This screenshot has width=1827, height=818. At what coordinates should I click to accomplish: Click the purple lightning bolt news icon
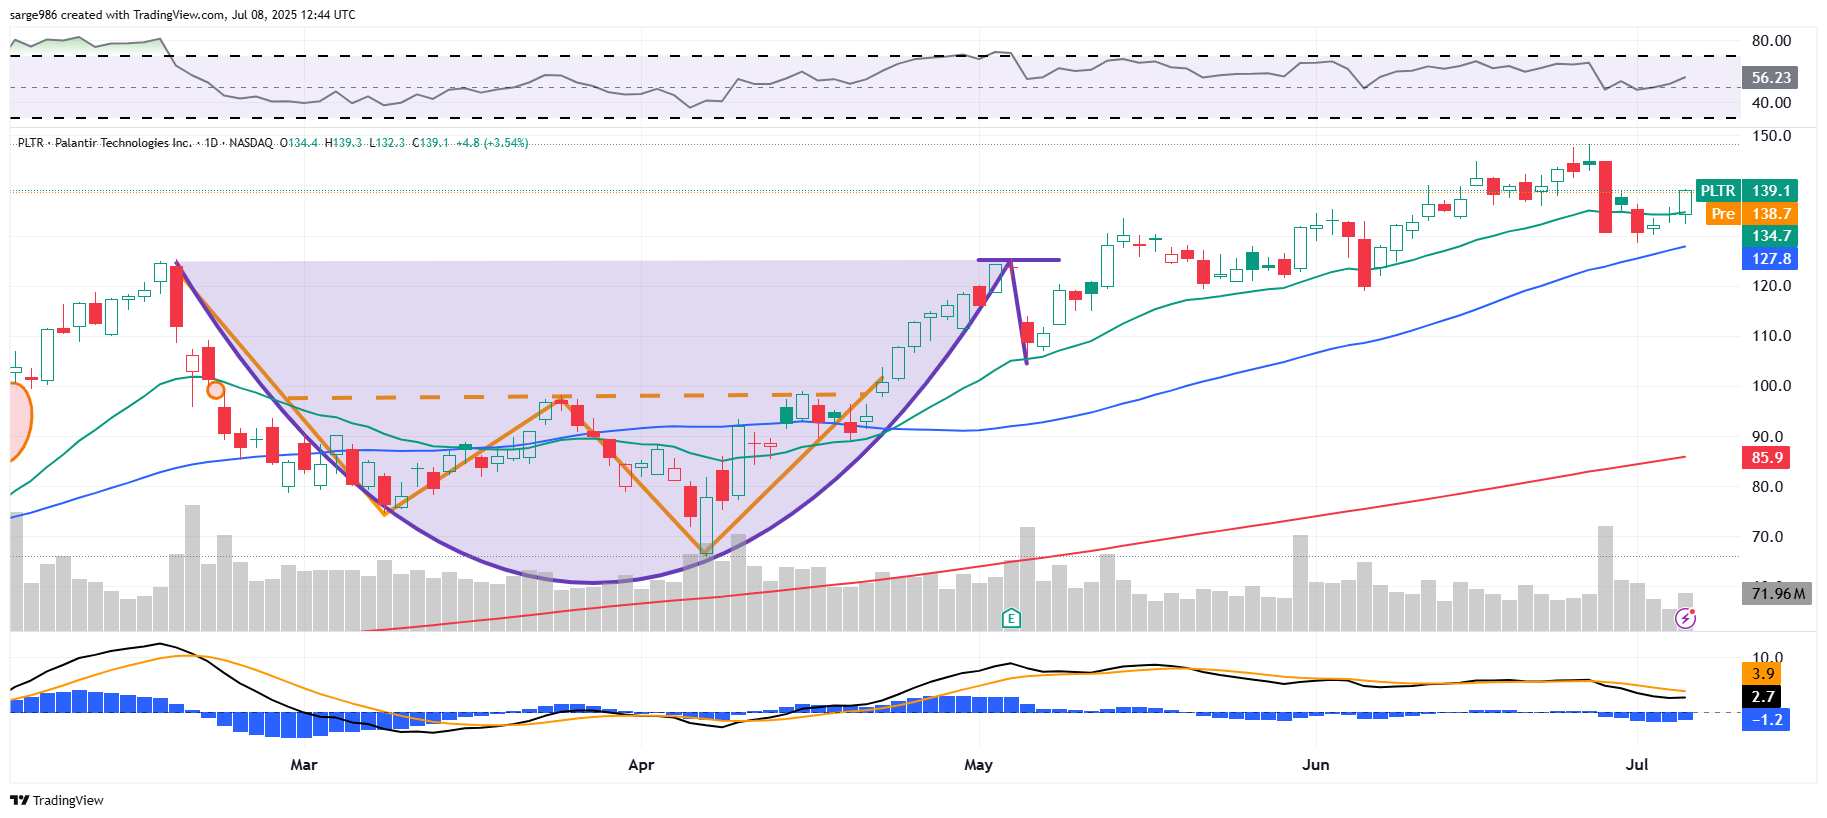[1685, 619]
